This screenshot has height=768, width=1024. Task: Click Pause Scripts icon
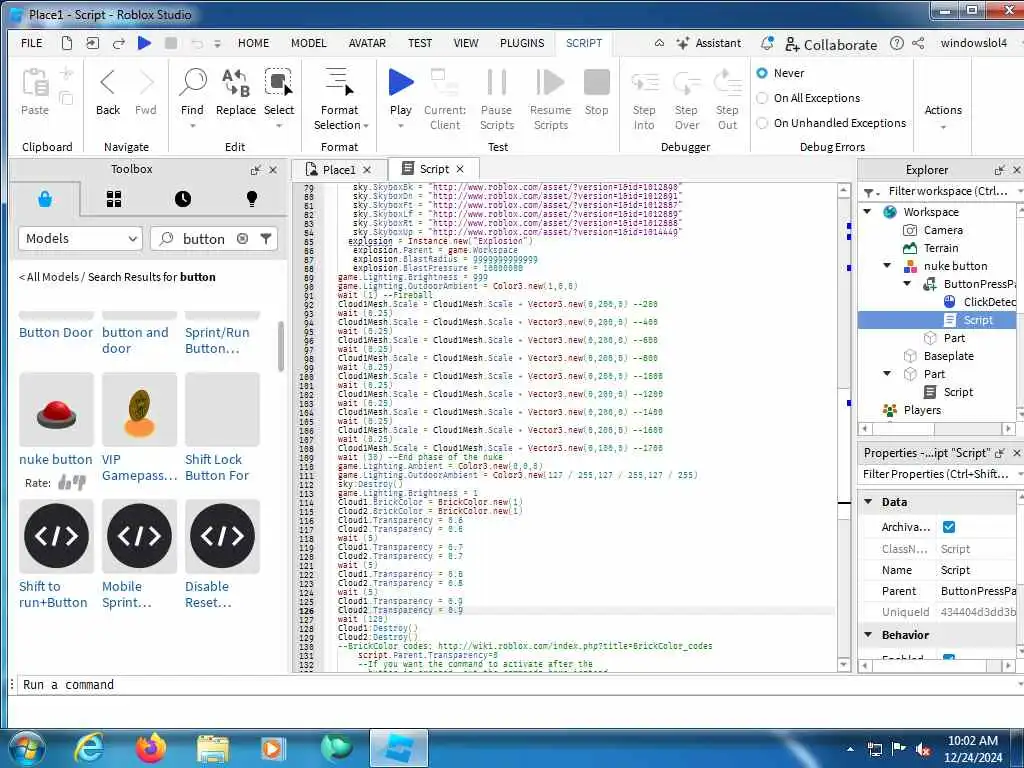(x=496, y=83)
